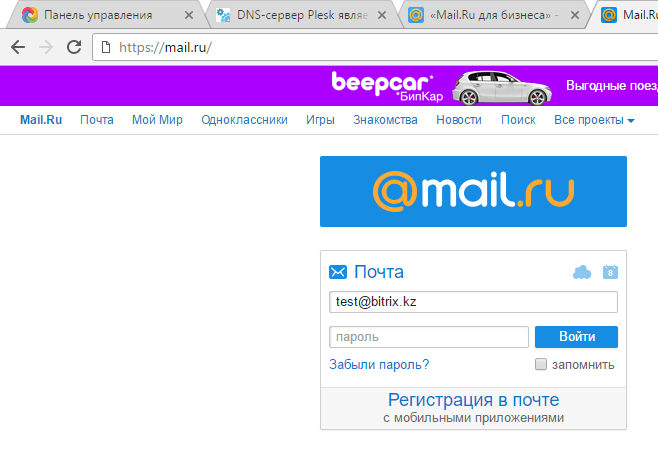The height and width of the screenshot is (455, 658).
Task: Click the browser back arrow
Action: (x=18, y=47)
